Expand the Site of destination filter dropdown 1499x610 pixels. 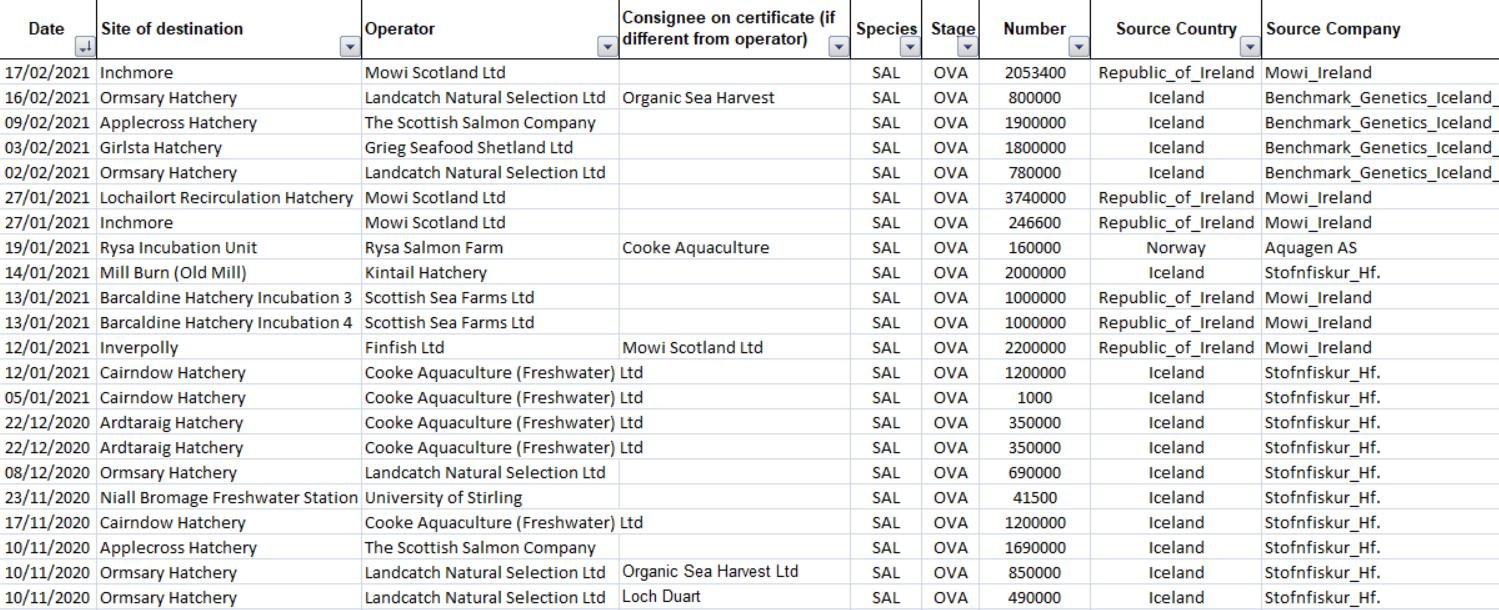pos(349,47)
